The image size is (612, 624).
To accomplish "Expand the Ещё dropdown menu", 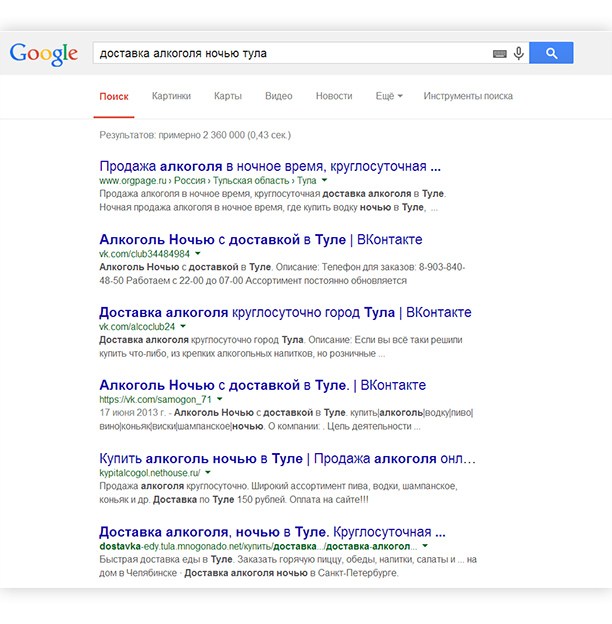I will 388,96.
